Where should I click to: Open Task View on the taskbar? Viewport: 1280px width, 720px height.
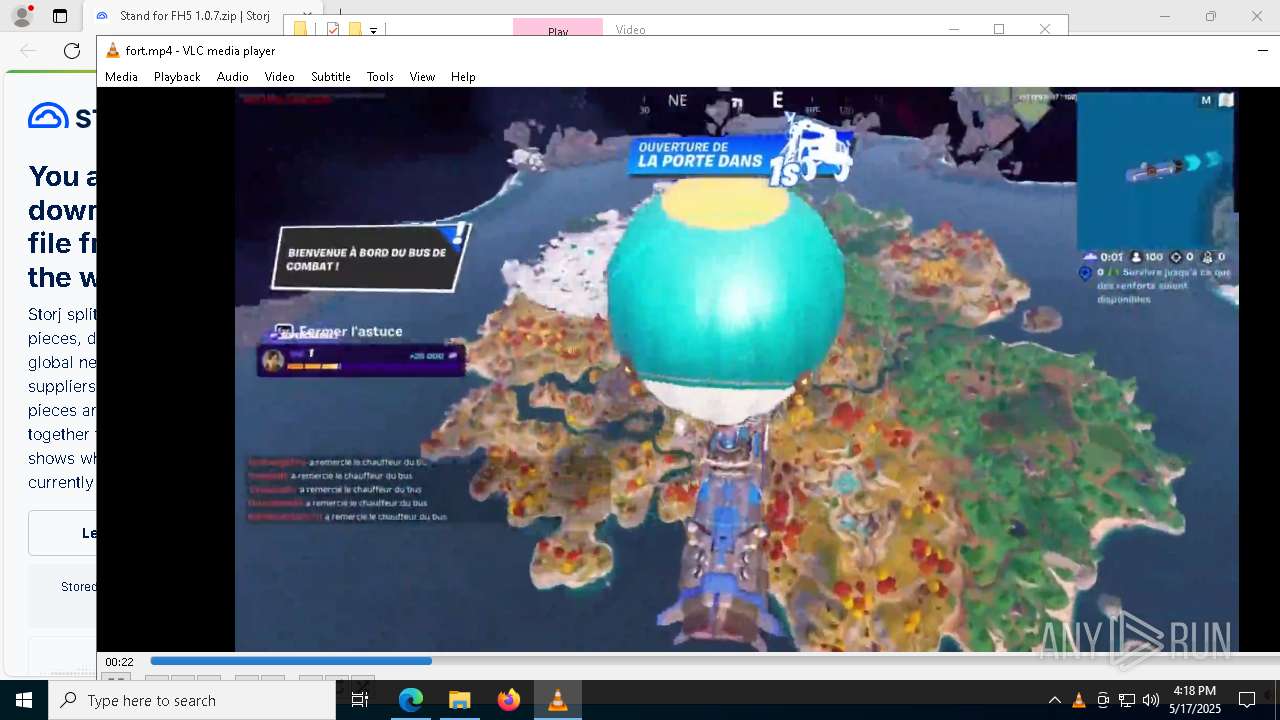coord(360,700)
